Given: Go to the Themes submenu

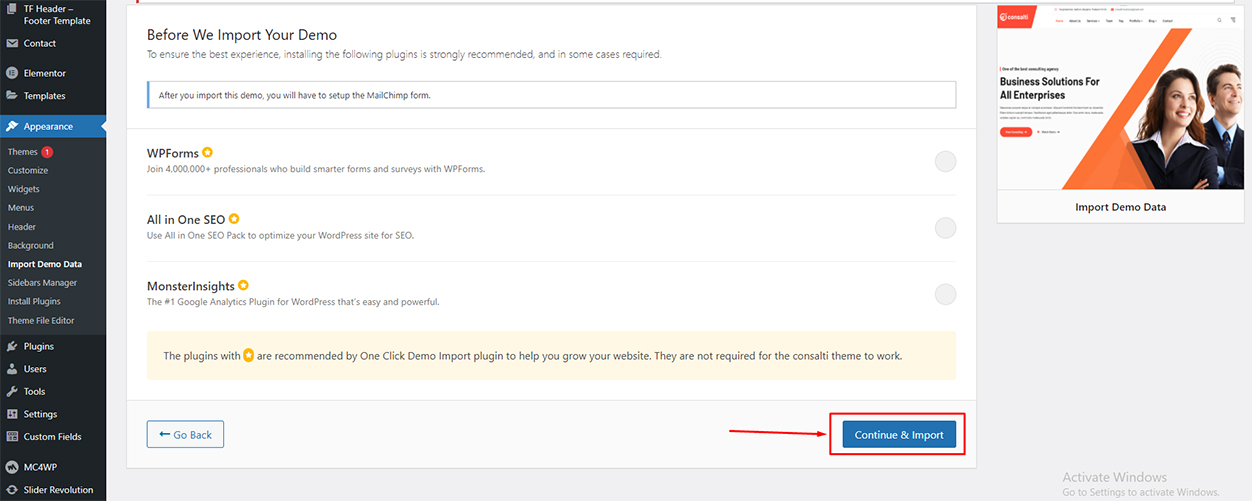Looking at the screenshot, I should (x=23, y=152).
